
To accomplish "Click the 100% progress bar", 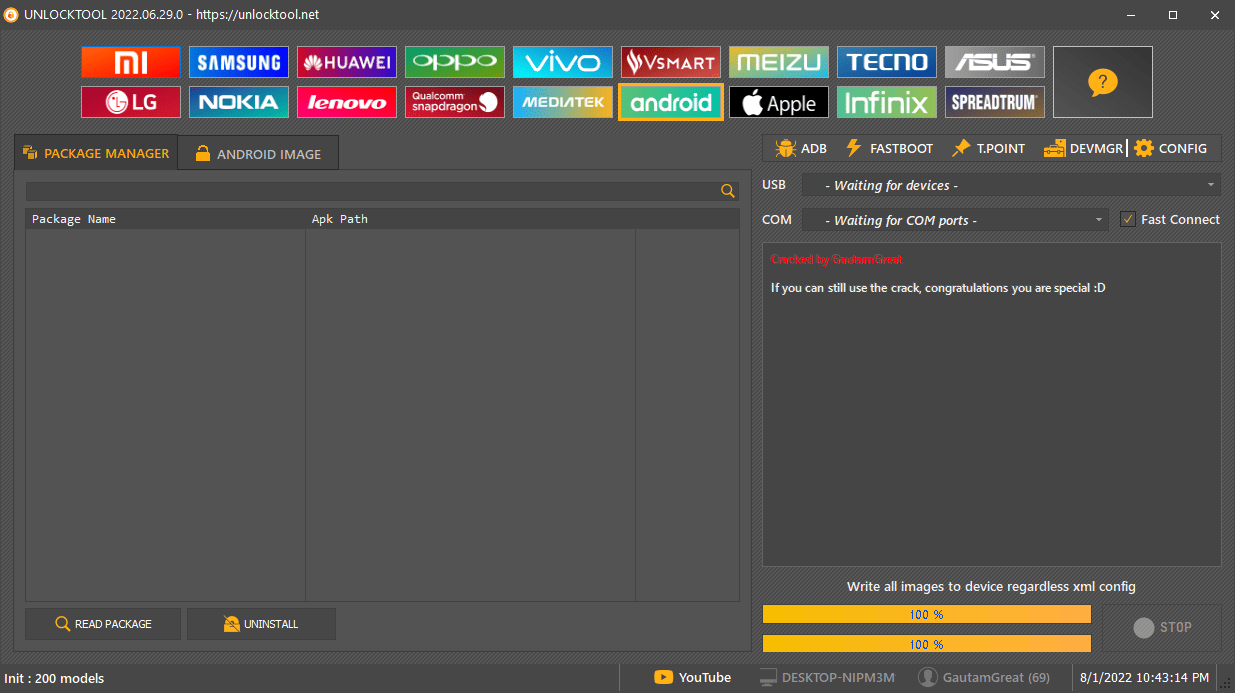I will point(927,614).
